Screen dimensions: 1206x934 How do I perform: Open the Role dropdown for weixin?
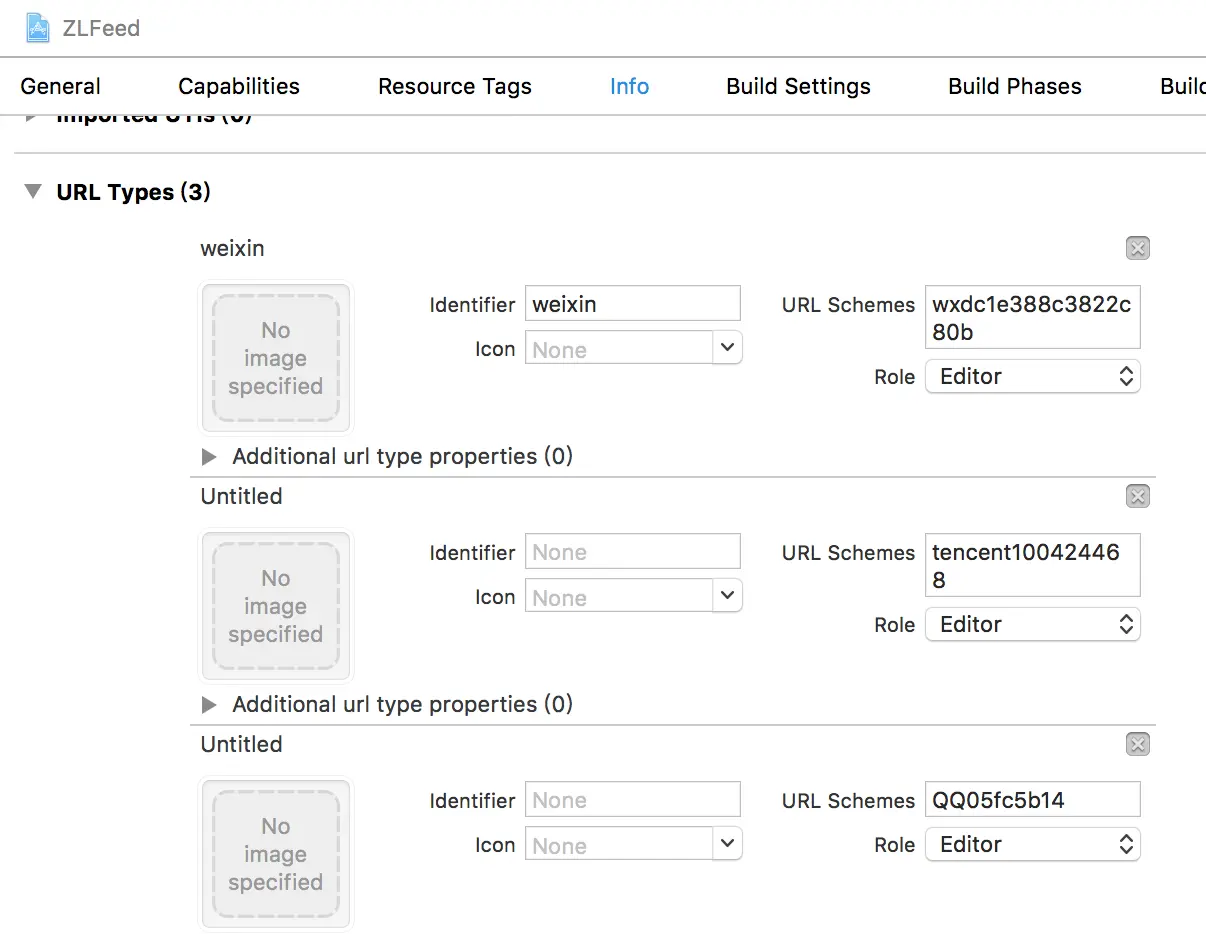pos(1032,377)
